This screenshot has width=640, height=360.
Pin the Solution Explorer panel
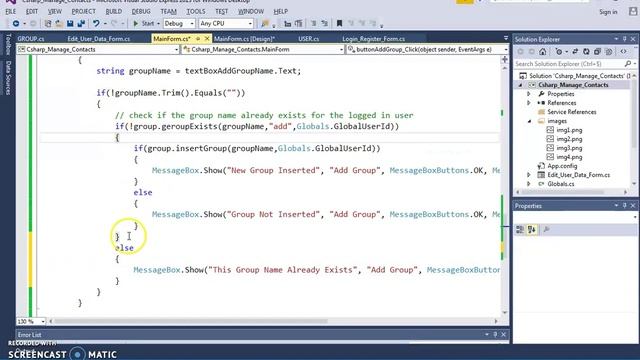(624, 39)
